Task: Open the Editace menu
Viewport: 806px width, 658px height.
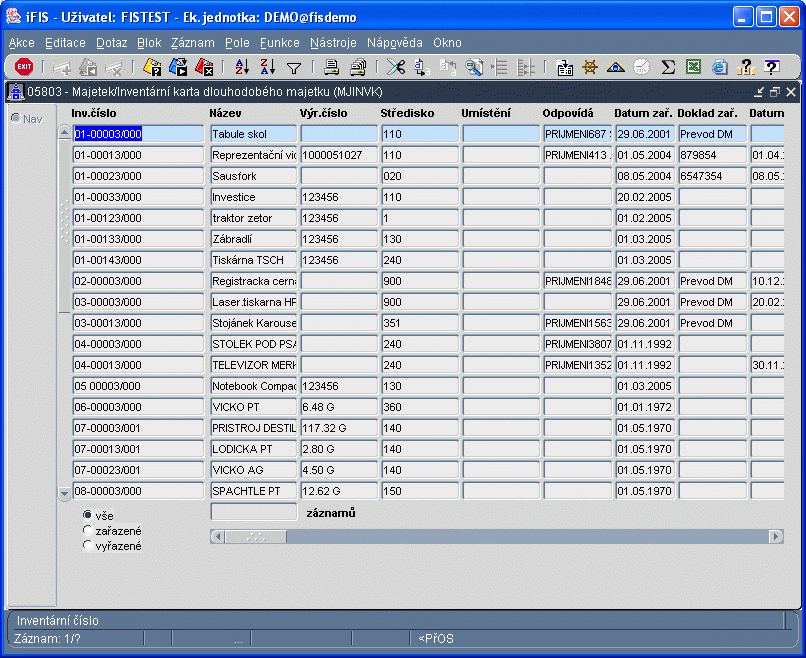Action: [65, 43]
